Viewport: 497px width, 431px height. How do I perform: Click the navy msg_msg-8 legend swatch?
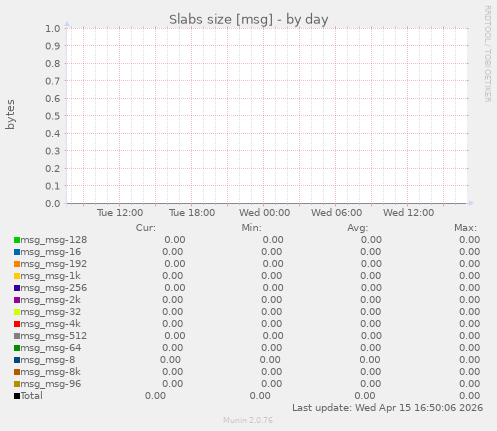point(17,360)
